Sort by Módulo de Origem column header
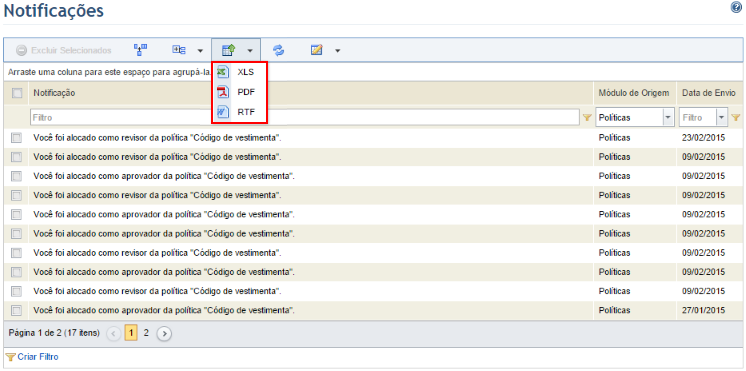Viewport: 746px width, 371px height. pyautogui.click(x=634, y=93)
